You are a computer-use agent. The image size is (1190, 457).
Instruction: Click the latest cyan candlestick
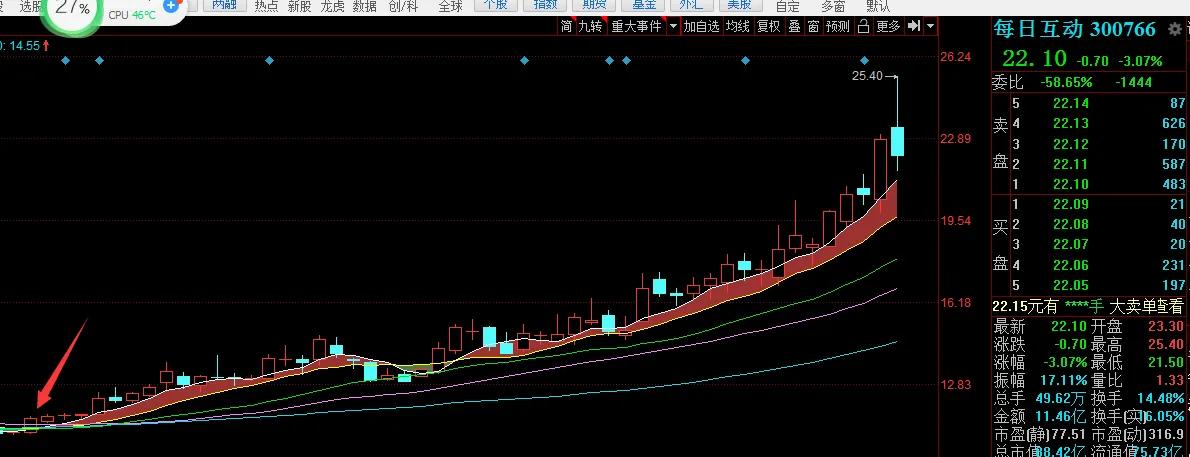pyautogui.click(x=898, y=140)
